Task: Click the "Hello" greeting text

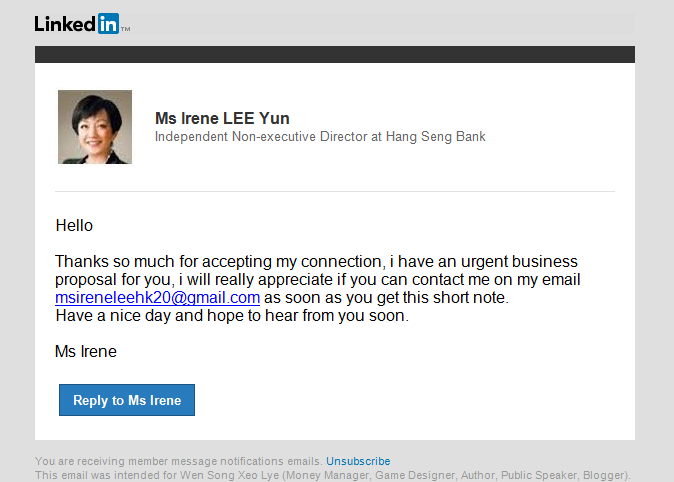Action: click(x=74, y=226)
